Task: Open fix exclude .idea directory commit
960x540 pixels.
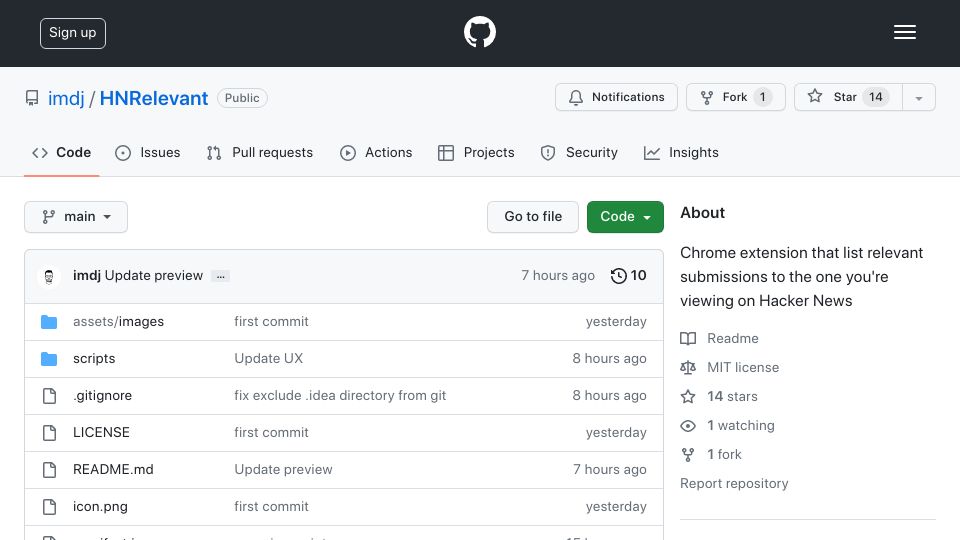Action: click(x=340, y=396)
